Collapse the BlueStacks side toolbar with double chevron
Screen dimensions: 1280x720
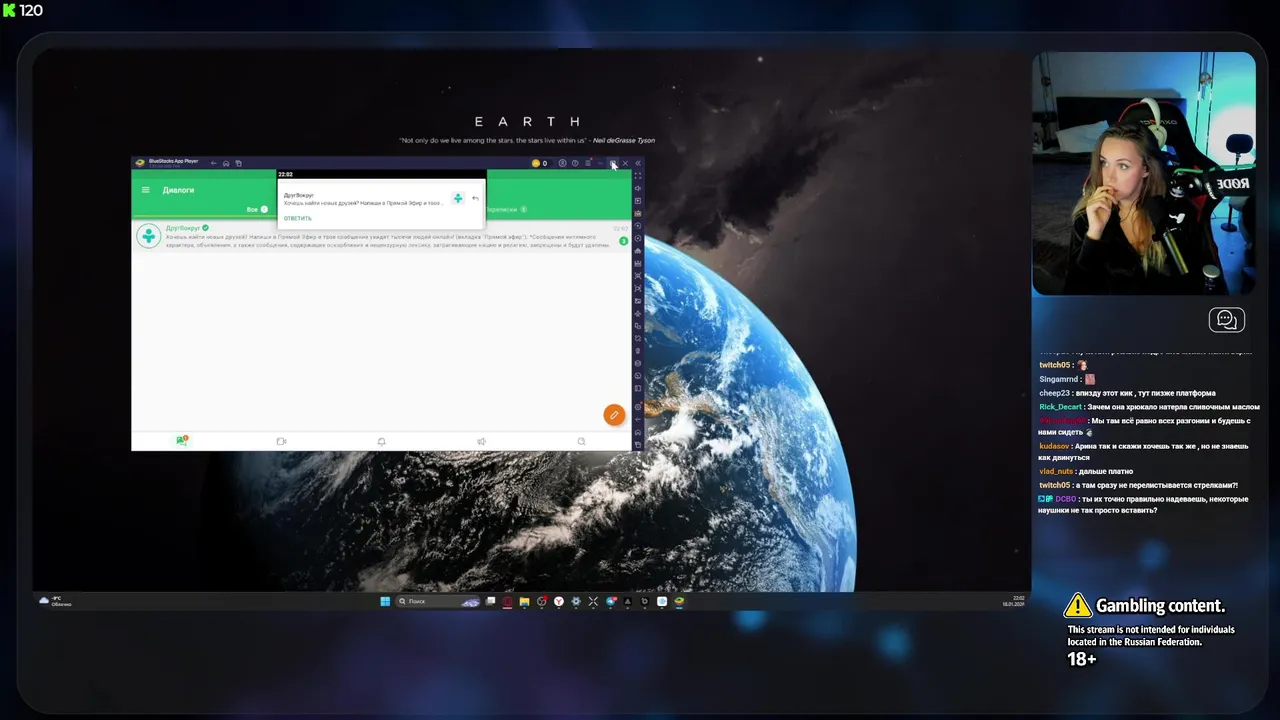pos(638,163)
